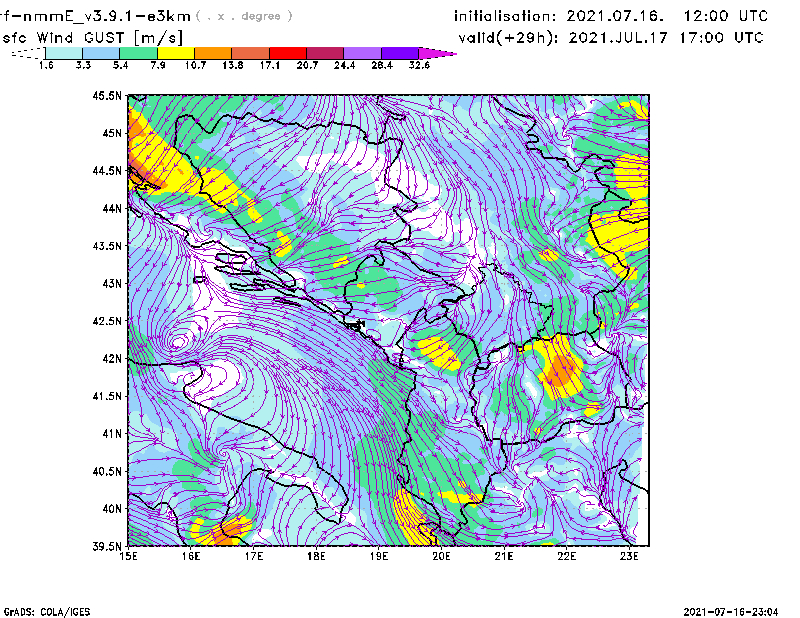Click the light blue 3.3–5.4 legend swatch
Image resolution: width=800 pixels, height=618 pixels.
[x=101, y=53]
